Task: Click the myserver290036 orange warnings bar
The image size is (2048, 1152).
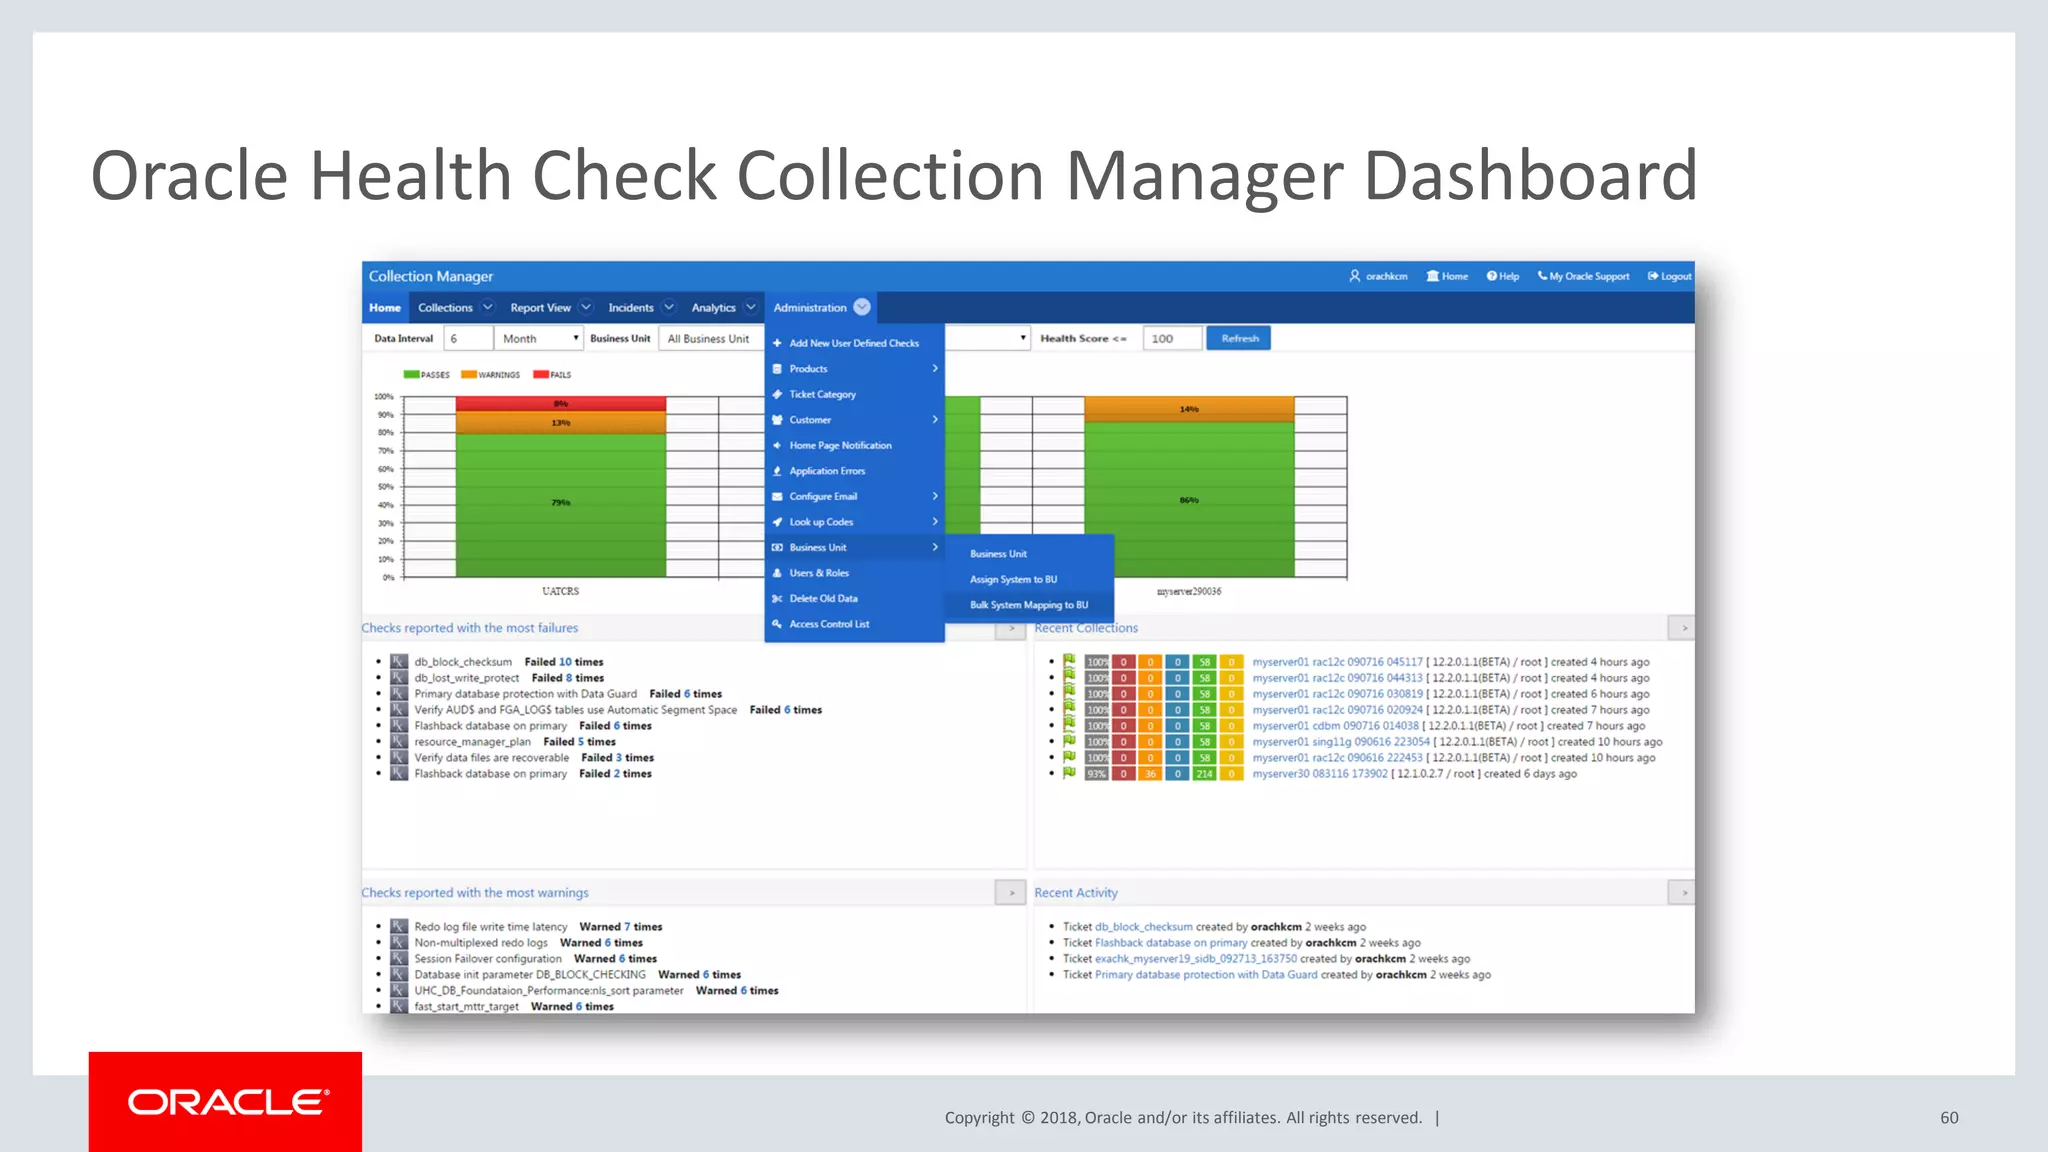Action: pos(1189,409)
